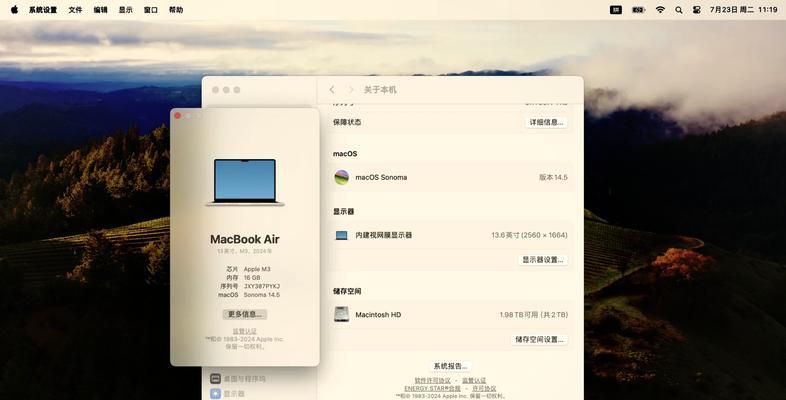Click the 16 GB memory value
The image size is (786, 400).
(x=252, y=277)
